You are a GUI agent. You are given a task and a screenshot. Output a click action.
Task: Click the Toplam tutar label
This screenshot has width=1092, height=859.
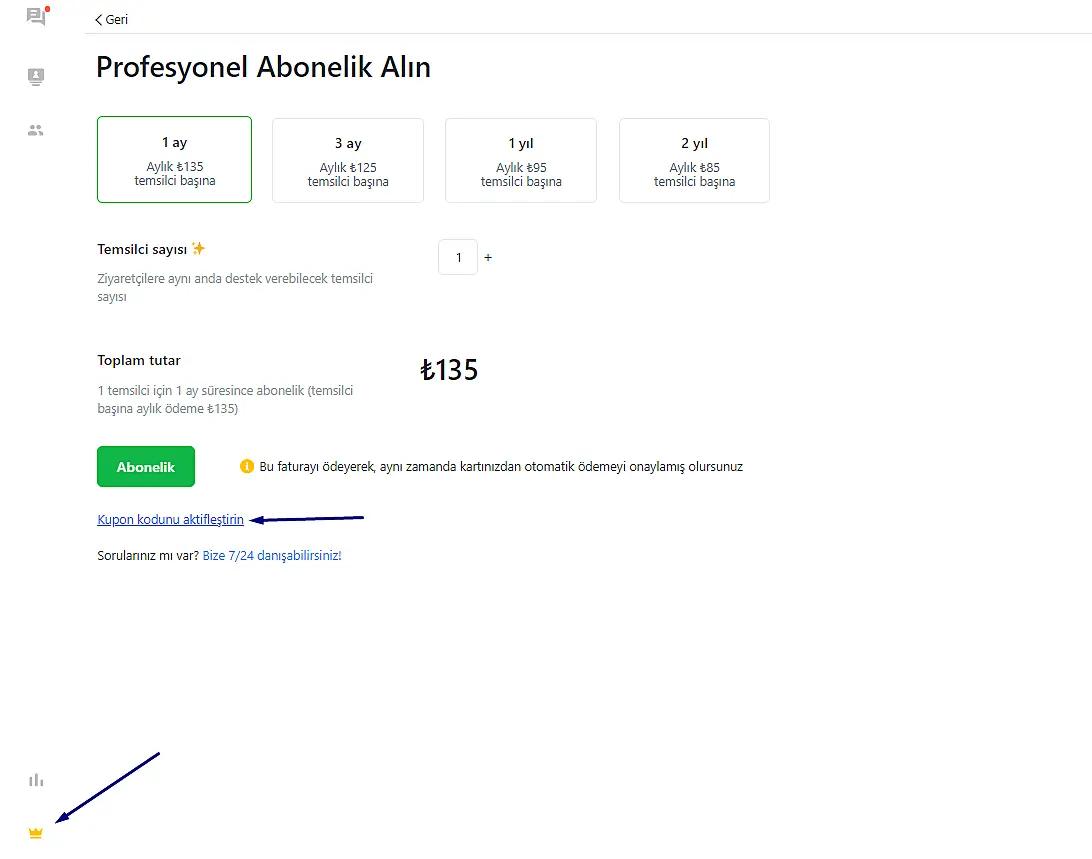click(x=139, y=360)
